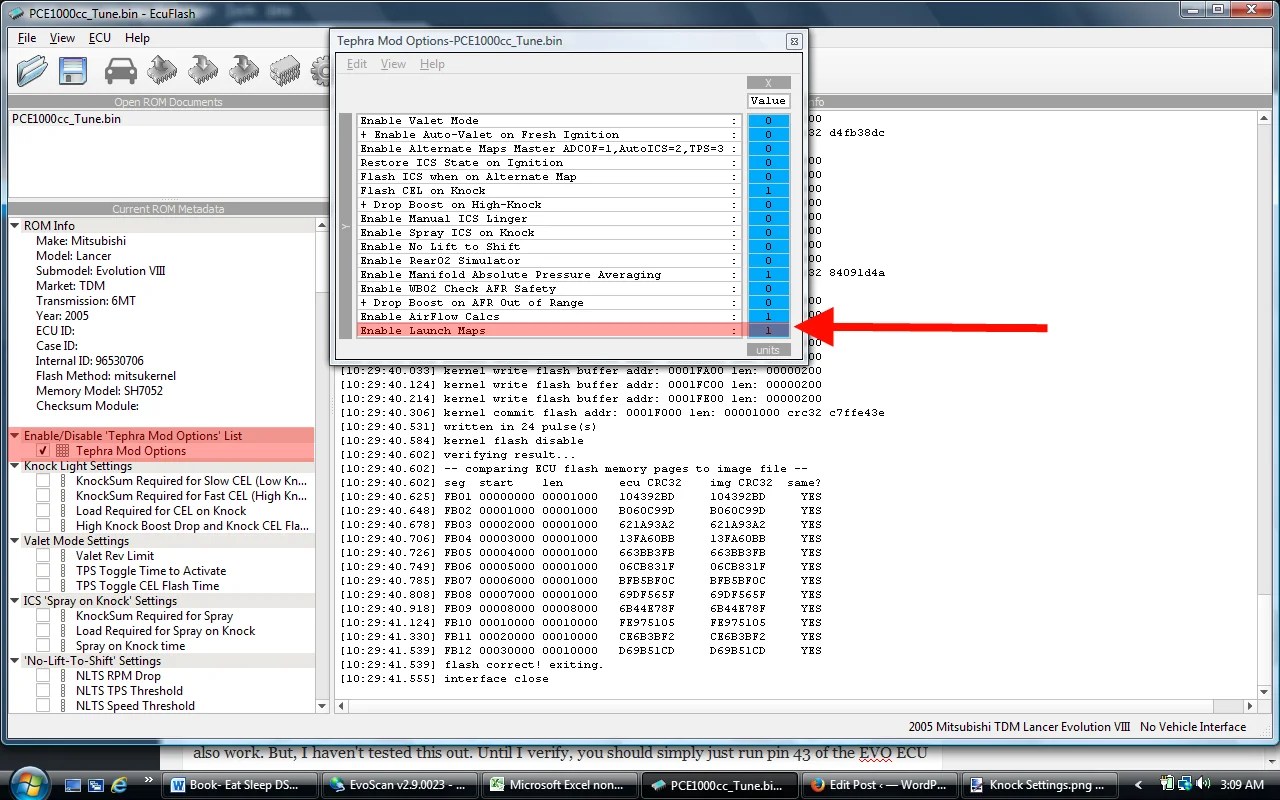Check Load Required for Spray on Knock
The width and height of the screenshot is (1280, 800).
43,631
